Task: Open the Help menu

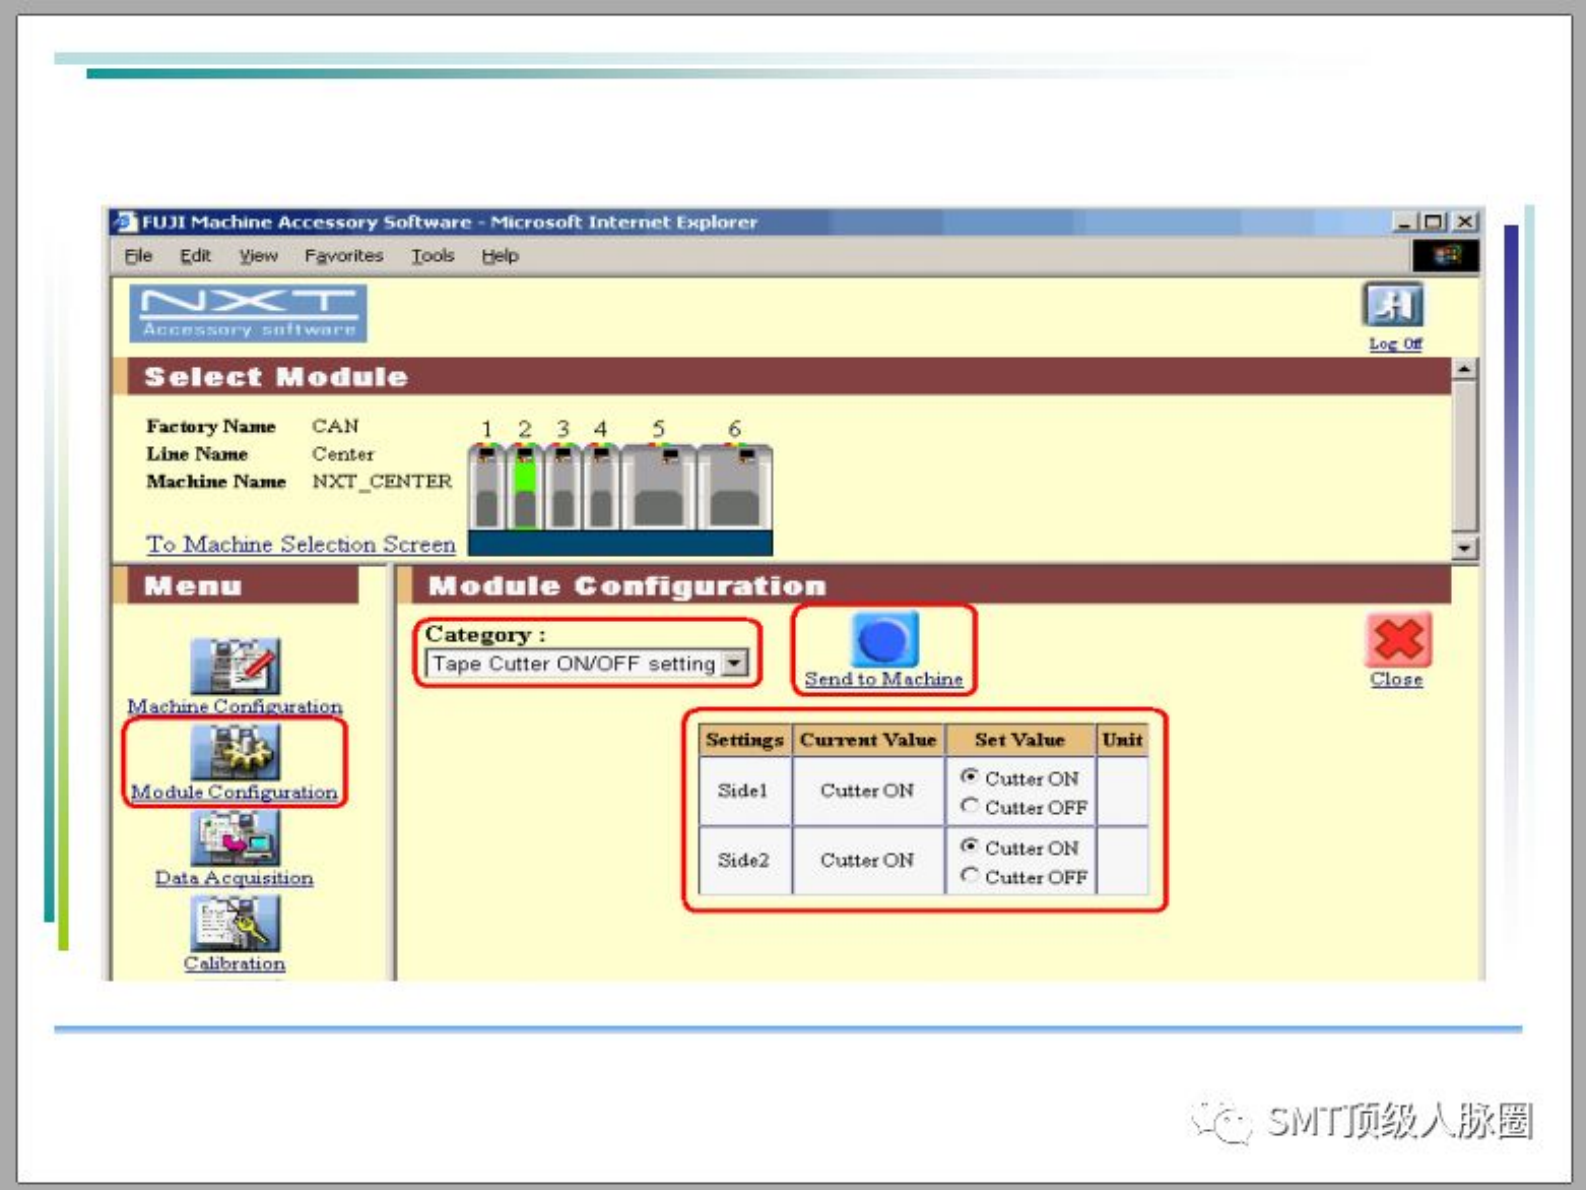Action: 500,256
